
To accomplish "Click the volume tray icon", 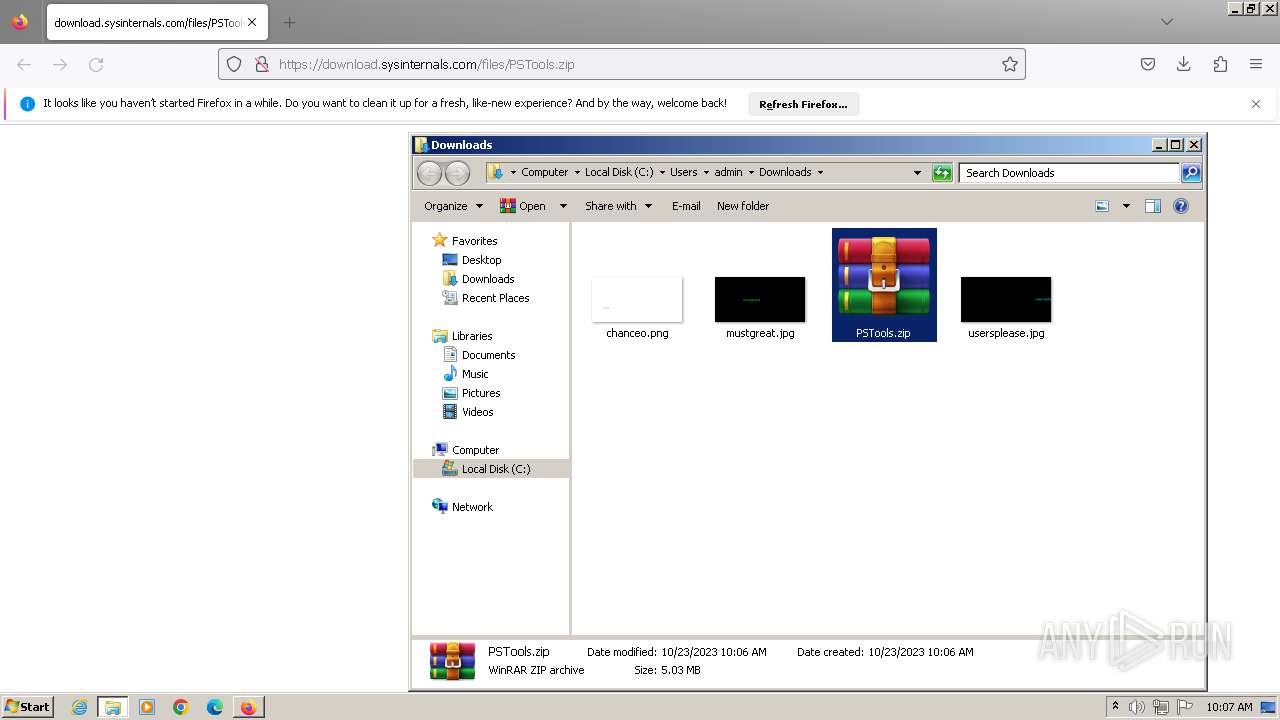I will (x=1137, y=707).
